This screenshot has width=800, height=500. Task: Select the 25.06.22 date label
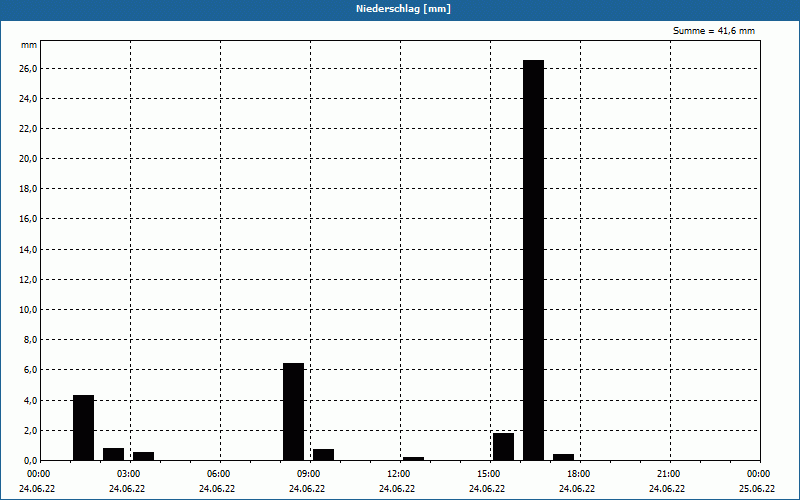tap(757, 489)
